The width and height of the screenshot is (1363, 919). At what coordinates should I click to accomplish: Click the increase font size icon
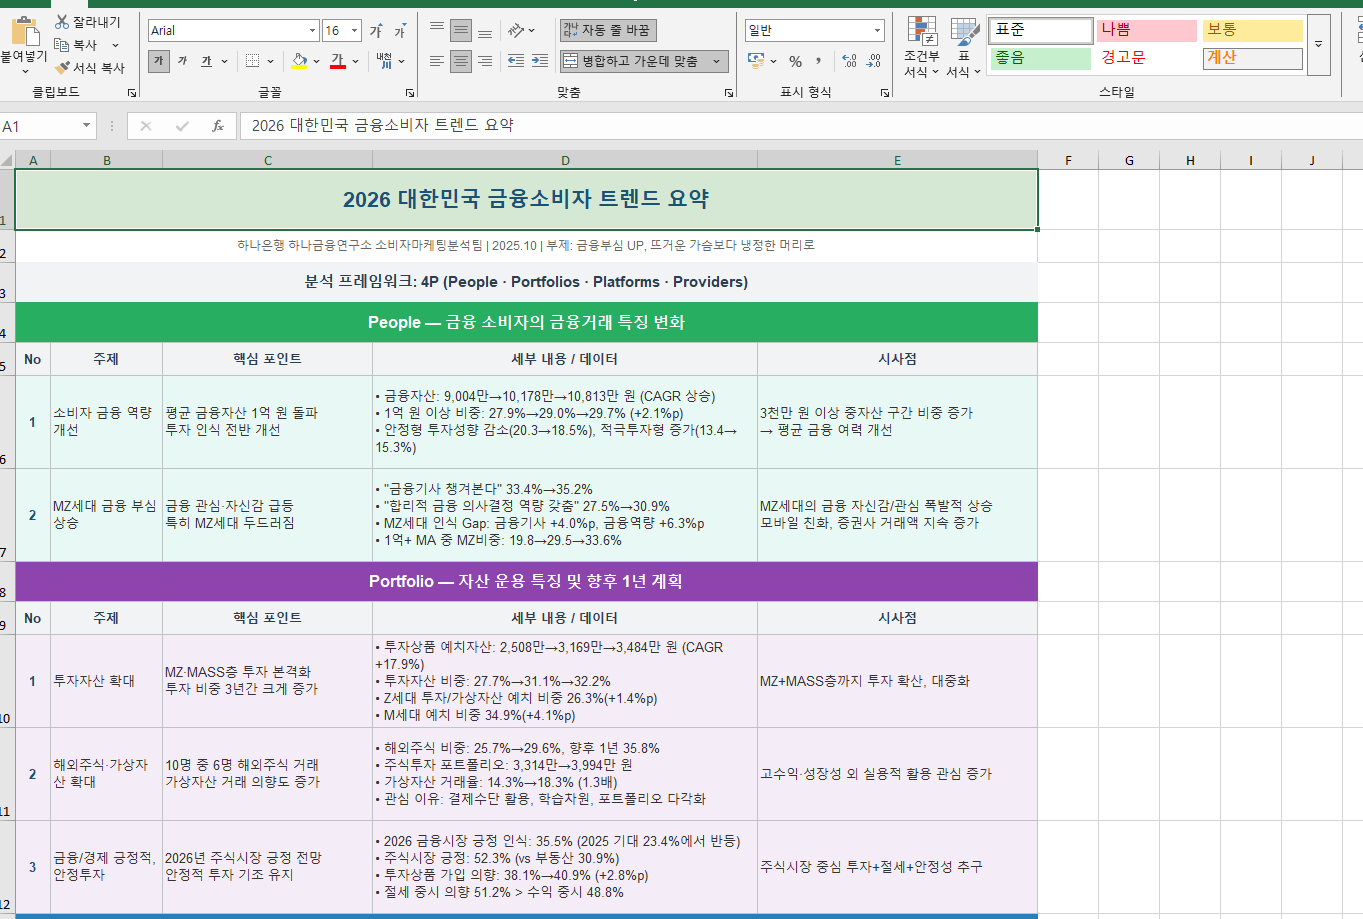pyautogui.click(x=376, y=31)
